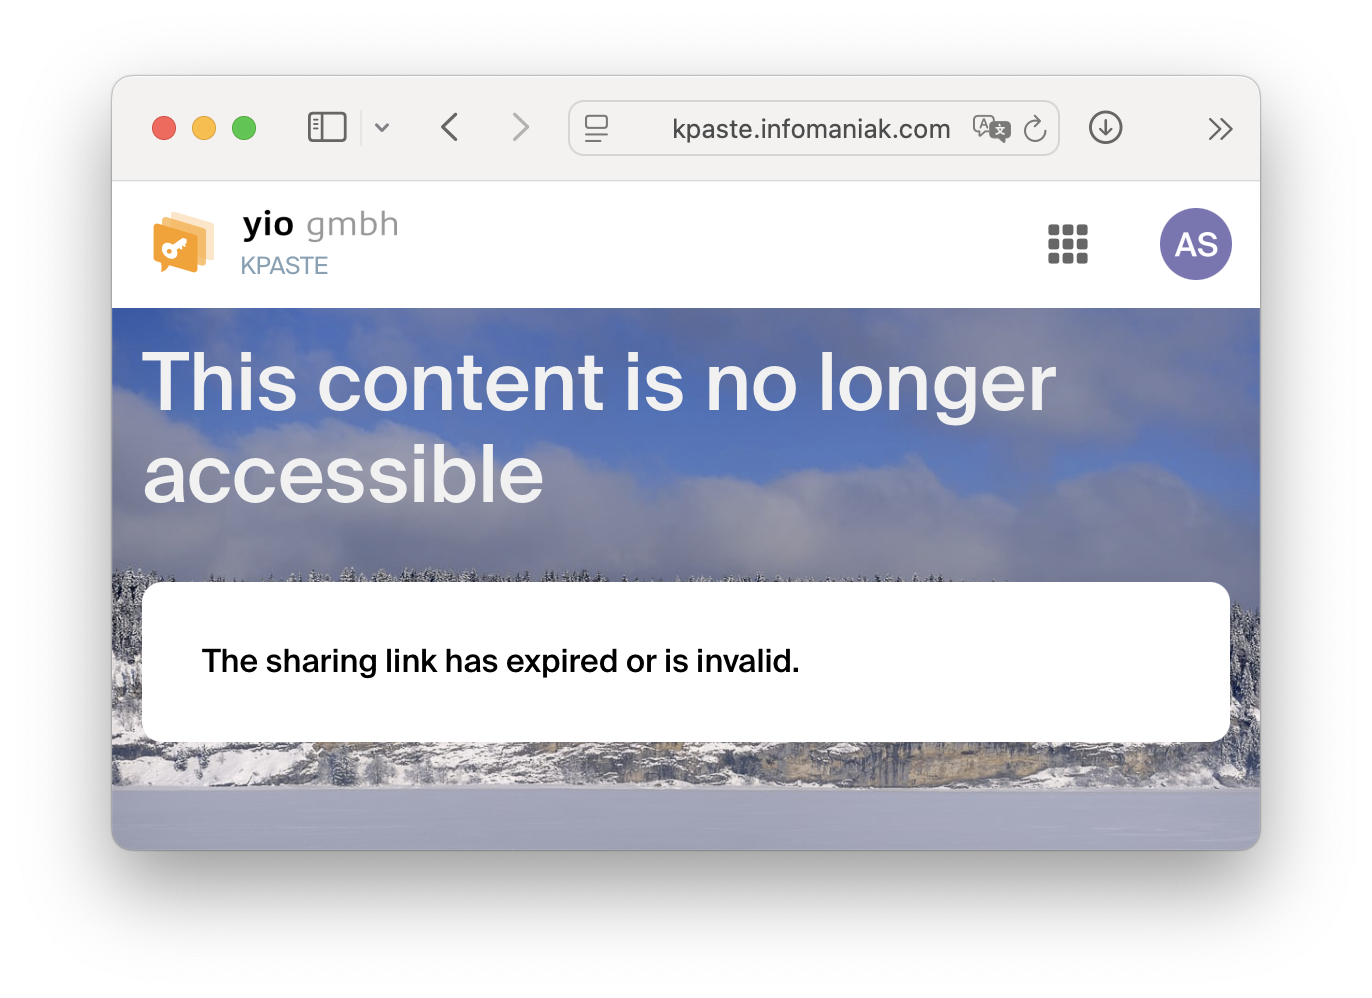Go forward to the next page
This screenshot has height=998, width=1372.
point(520,128)
